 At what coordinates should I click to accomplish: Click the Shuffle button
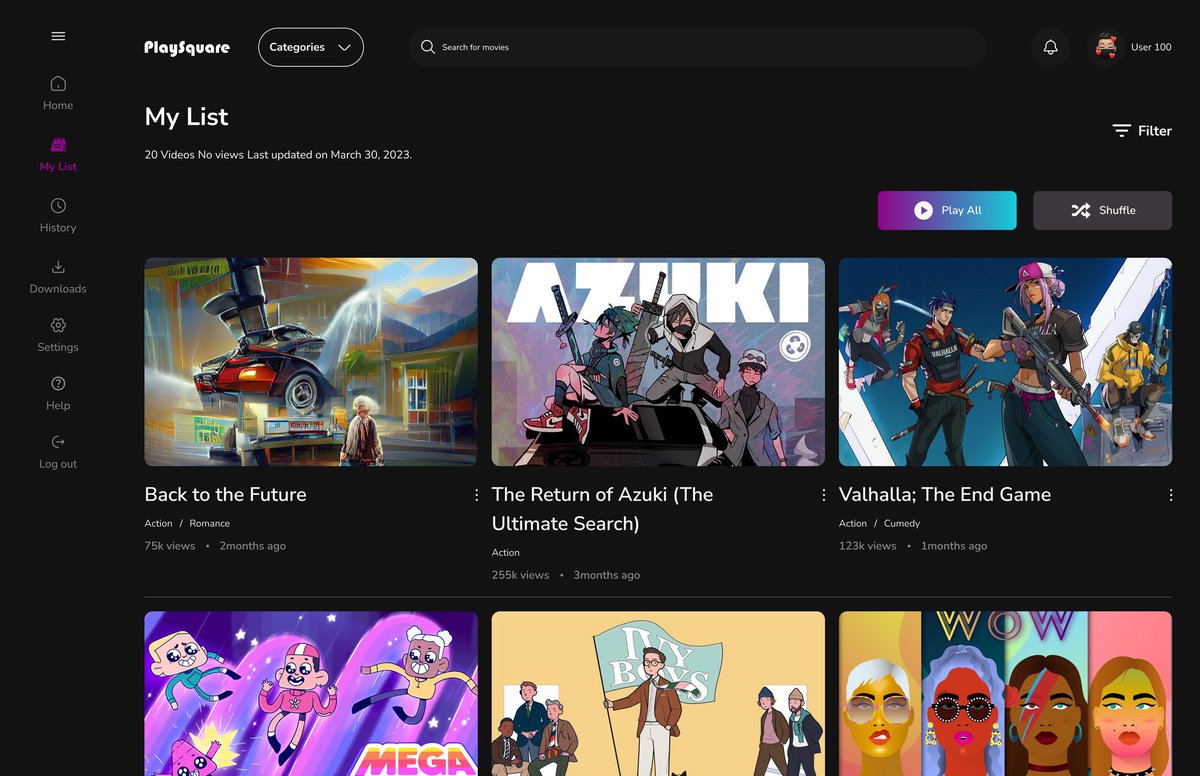coord(1102,210)
